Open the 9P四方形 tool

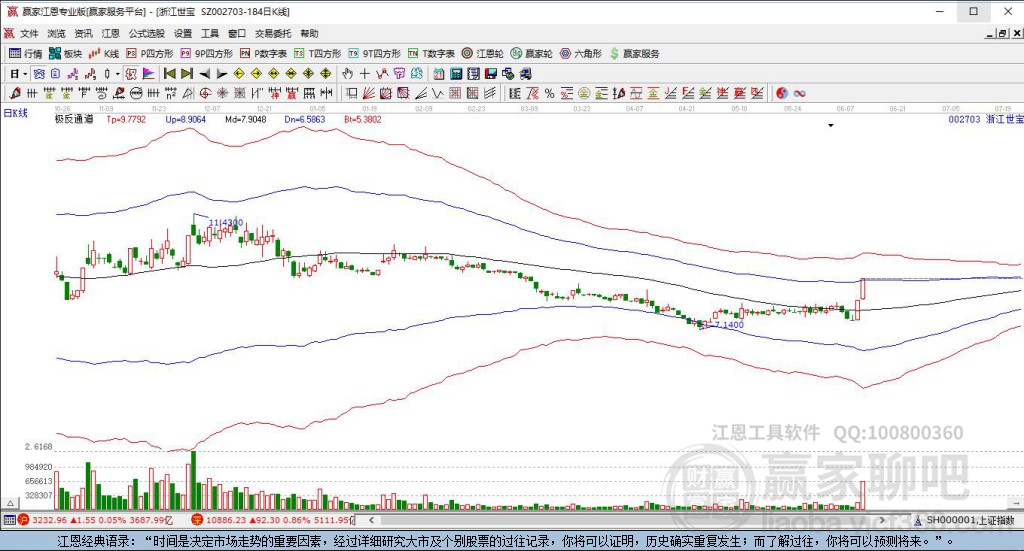(206, 54)
